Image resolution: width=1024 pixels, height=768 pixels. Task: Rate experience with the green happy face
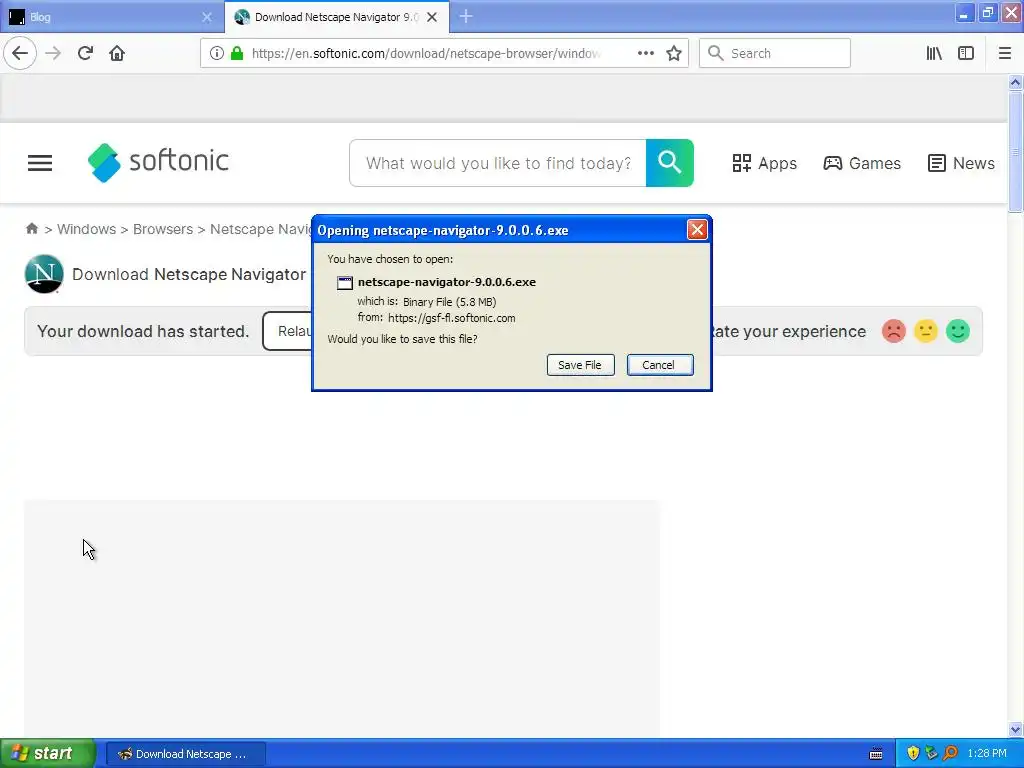pos(957,331)
